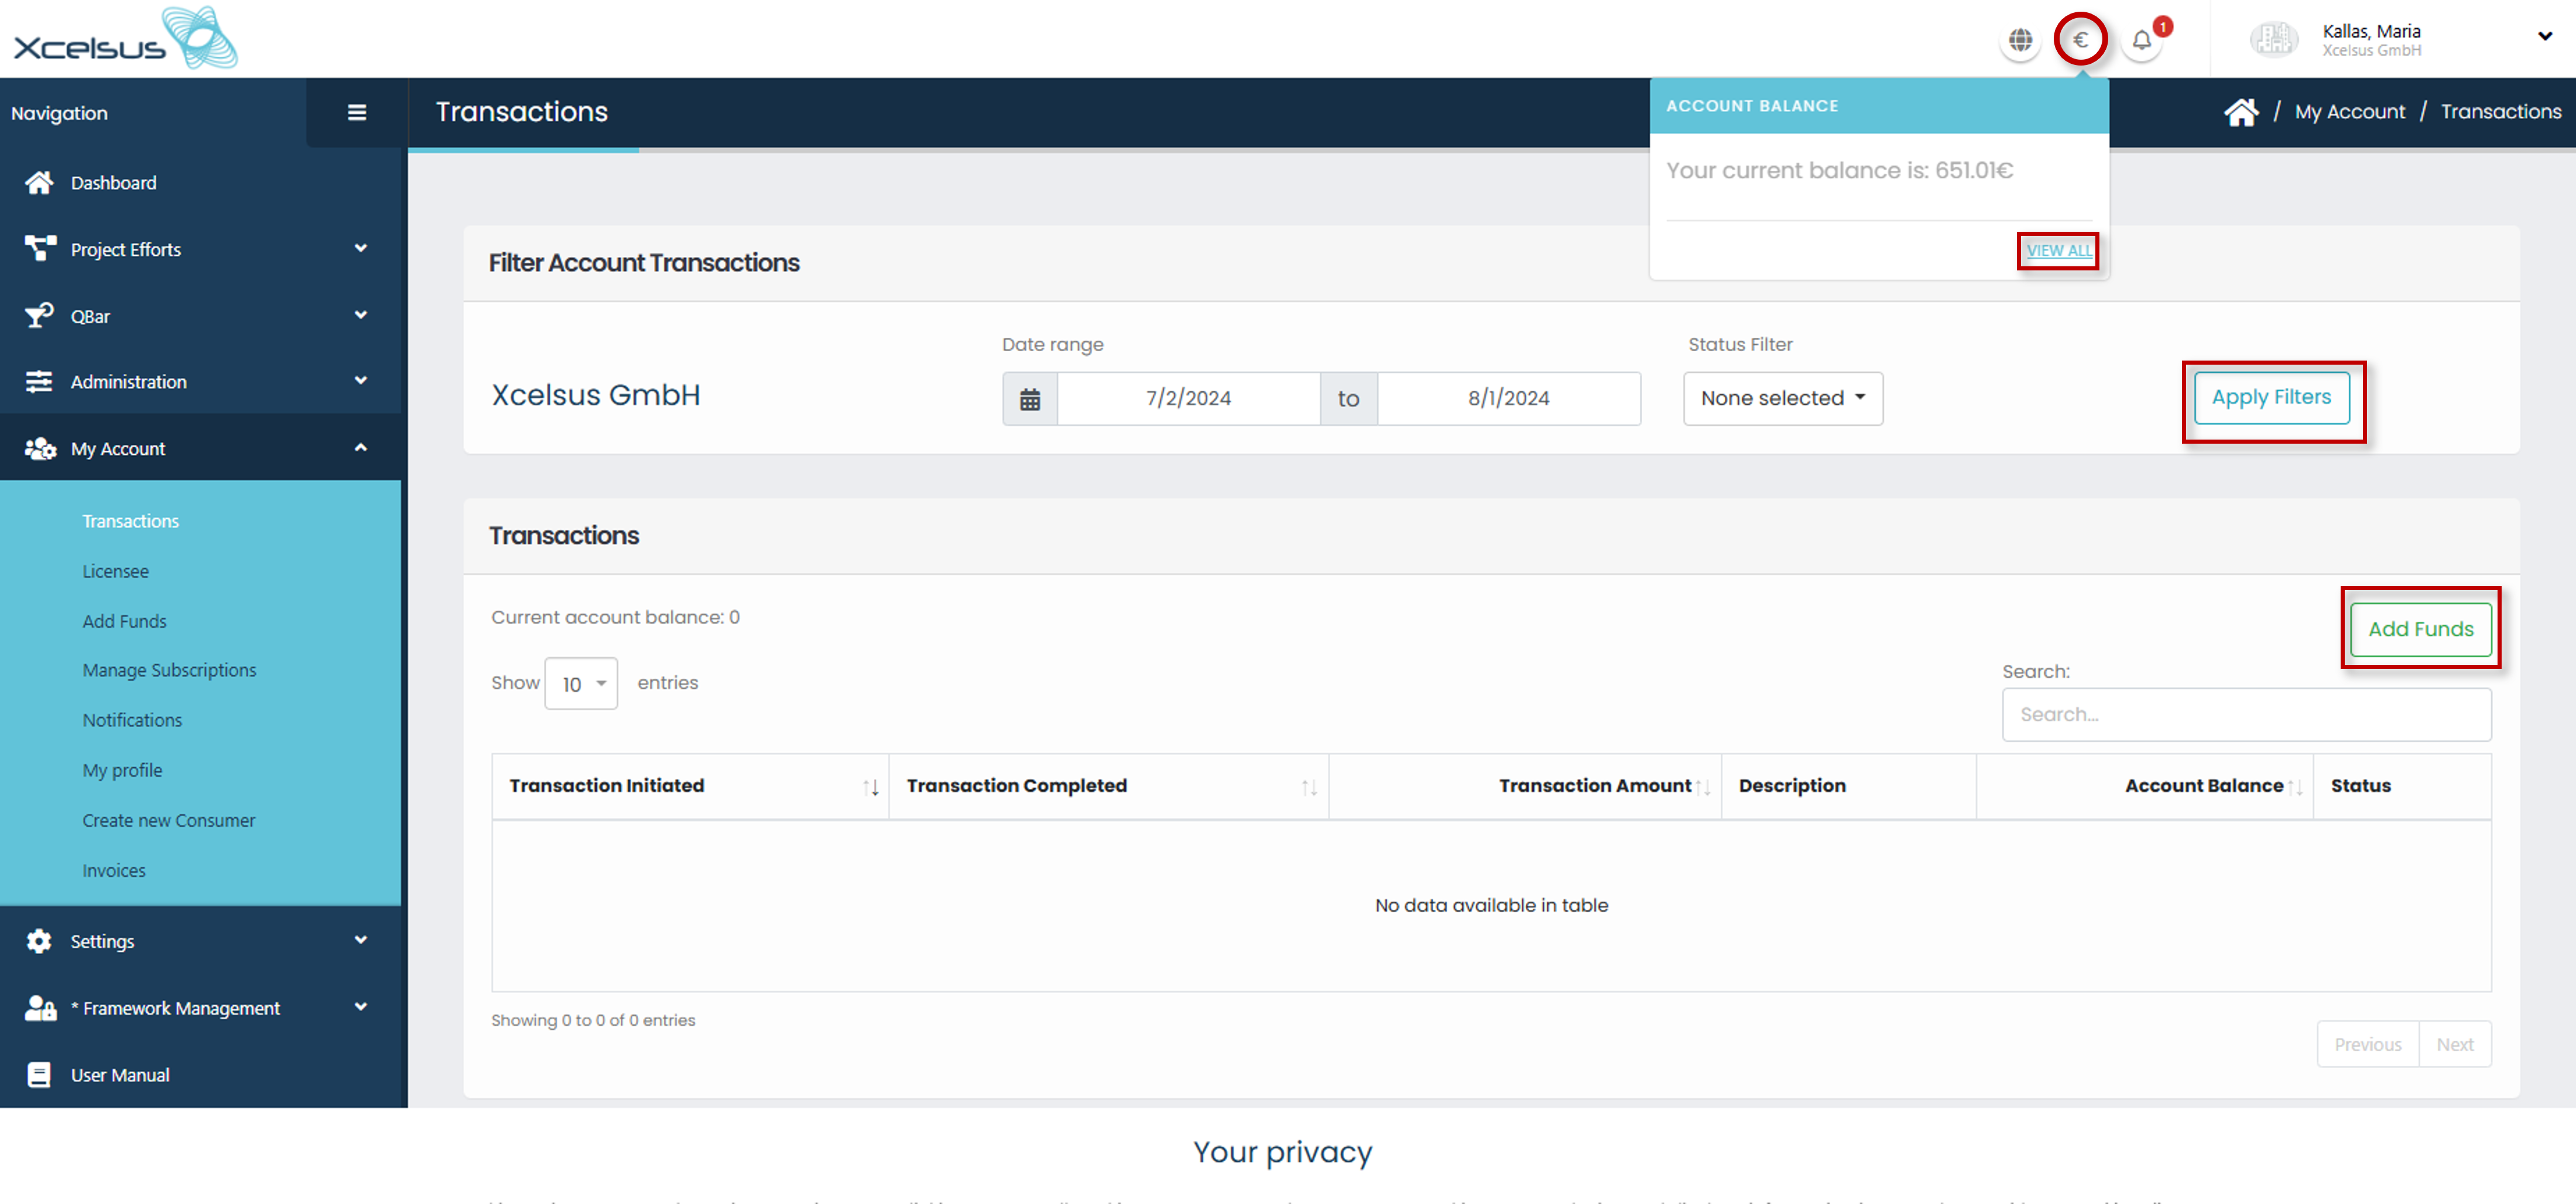The width and height of the screenshot is (2576, 1204).
Task: Open the notifications bell icon
Action: click(2141, 40)
